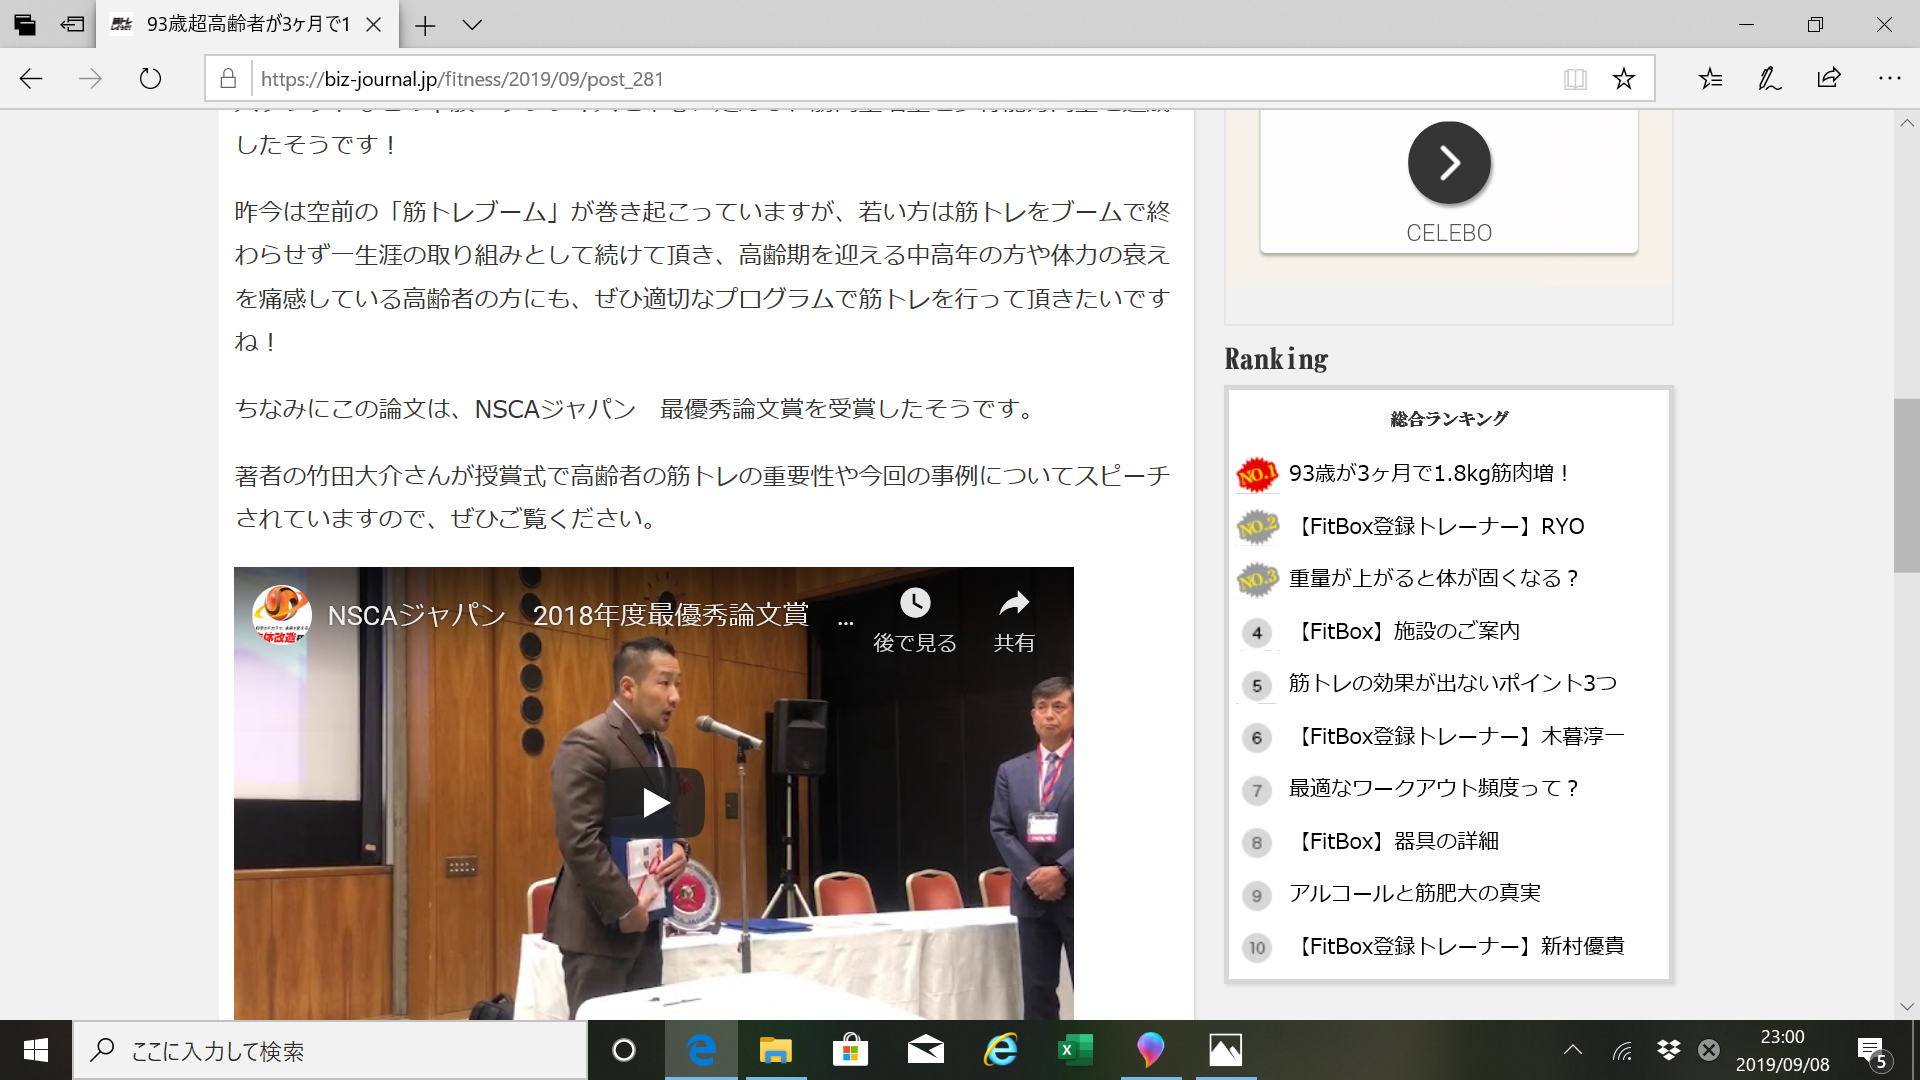
Task: Open new tab plus button
Action: (425, 25)
